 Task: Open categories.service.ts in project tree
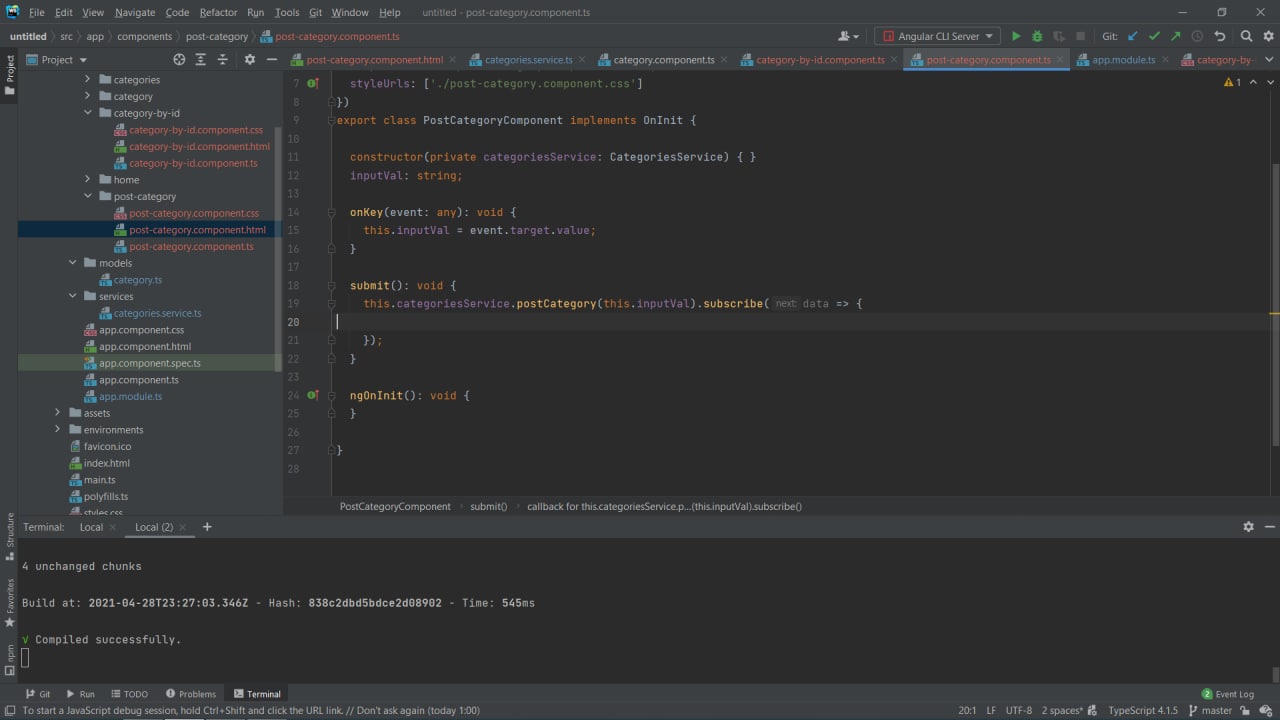tap(157, 313)
